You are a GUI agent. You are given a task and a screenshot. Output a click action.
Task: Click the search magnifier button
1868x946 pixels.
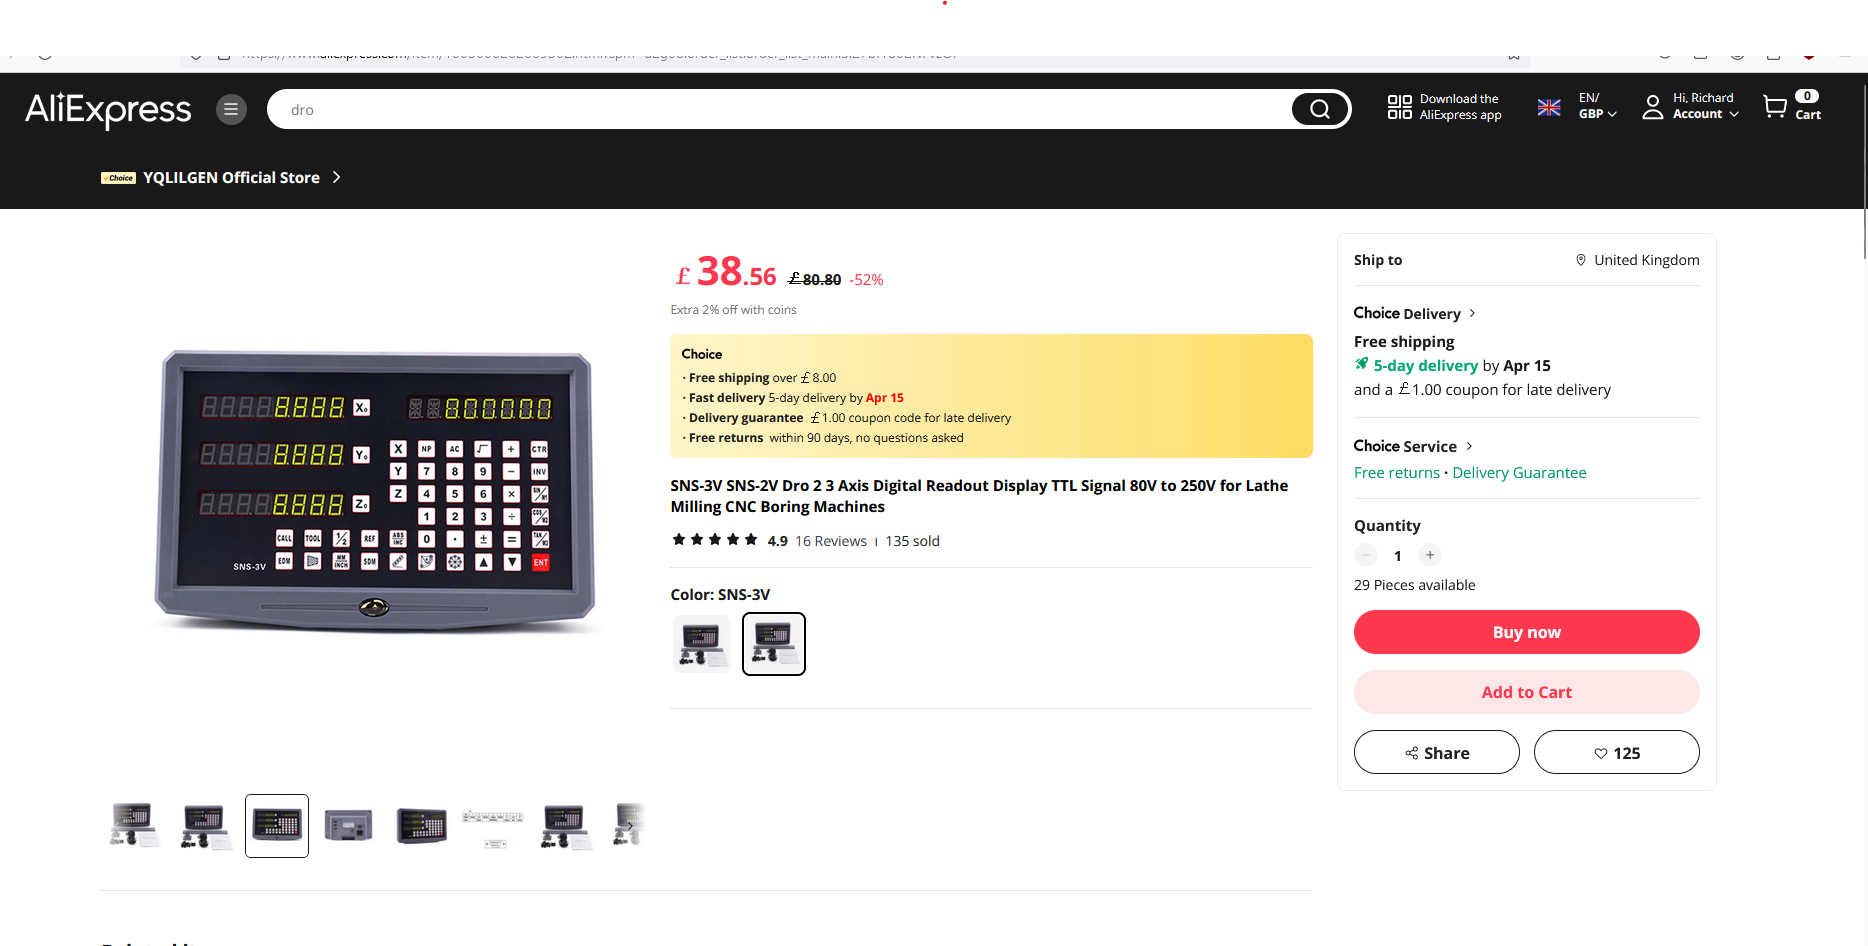tap(1320, 109)
